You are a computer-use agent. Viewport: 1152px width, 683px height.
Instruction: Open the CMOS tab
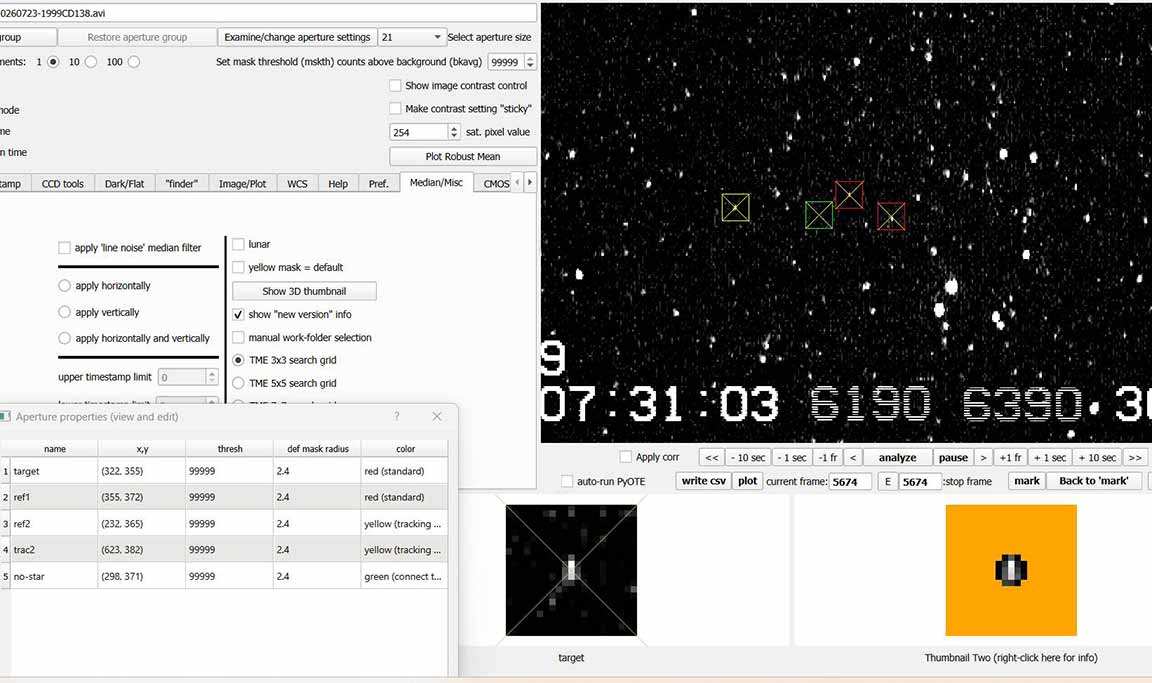(496, 184)
